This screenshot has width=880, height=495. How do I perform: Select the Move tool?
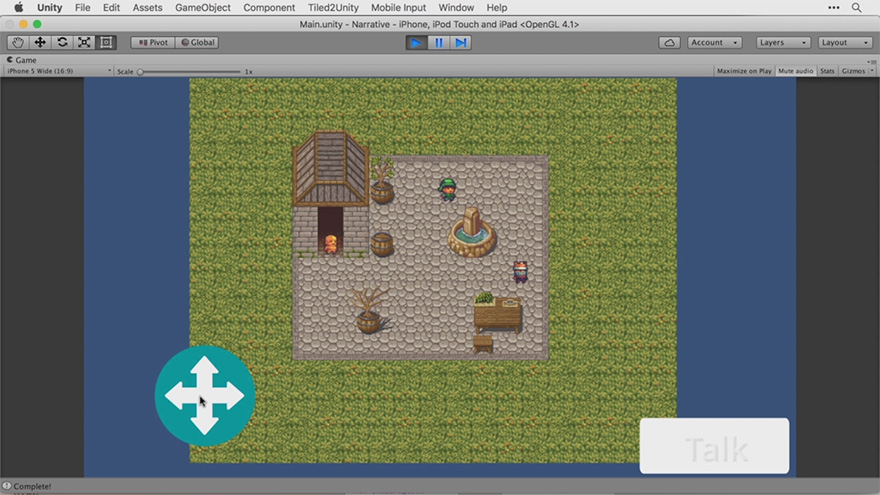pyautogui.click(x=40, y=43)
